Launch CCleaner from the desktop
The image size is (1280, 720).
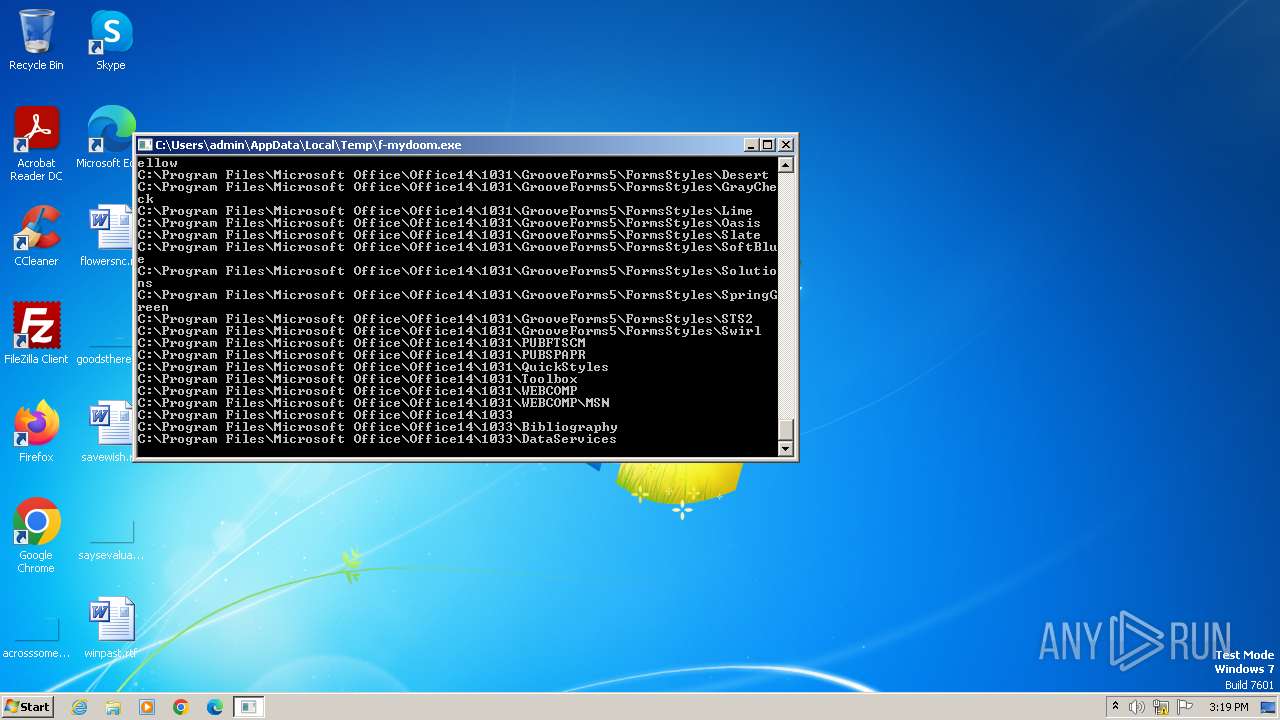coord(36,236)
